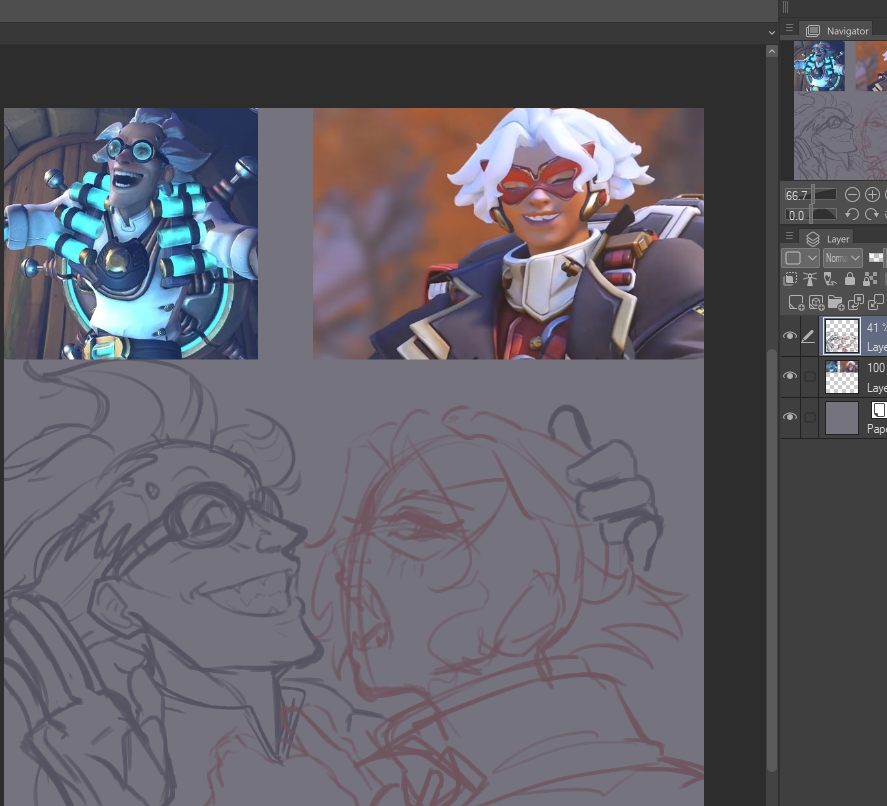Hide the 41% sketch layer
The width and height of the screenshot is (887, 806).
coord(790,336)
